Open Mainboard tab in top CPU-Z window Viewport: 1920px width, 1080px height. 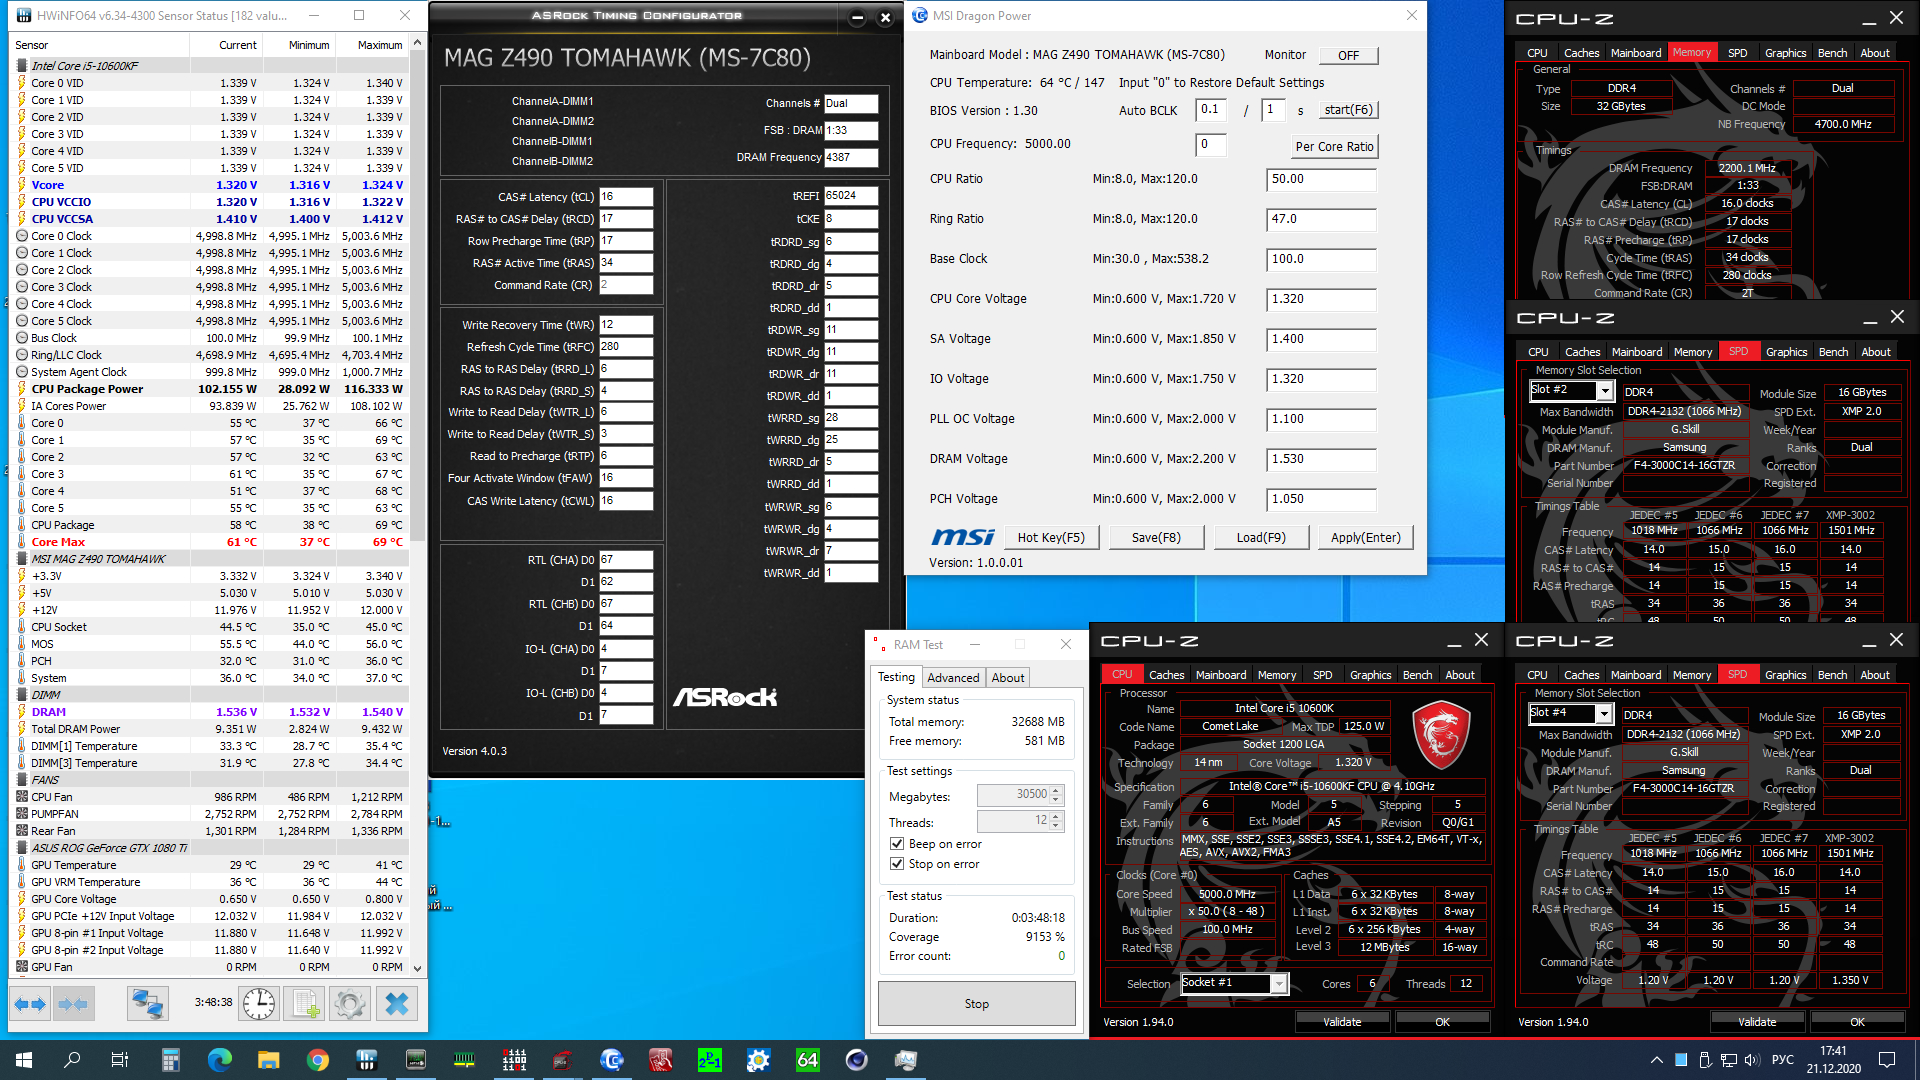[1636, 53]
